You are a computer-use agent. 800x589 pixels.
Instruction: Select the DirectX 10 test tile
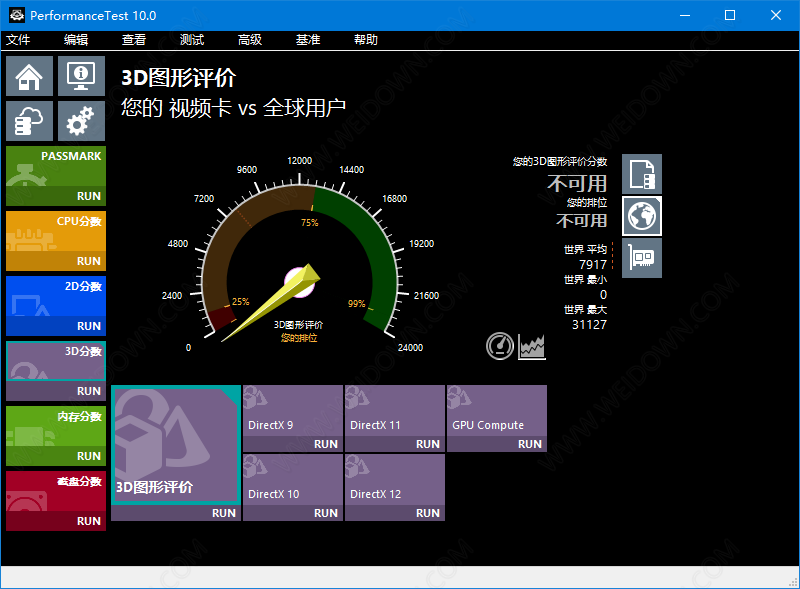click(293, 480)
